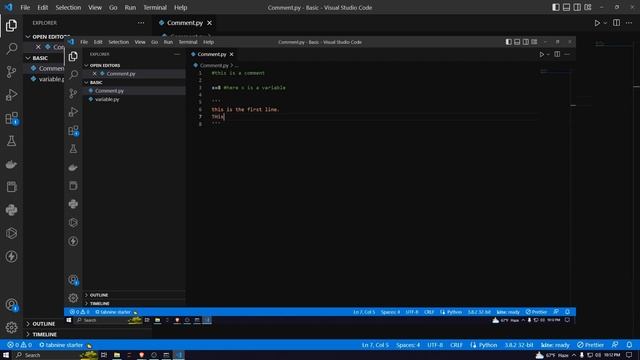Viewport: 640px width, 360px height.
Task: Toggle bottom panel in inner window title bar
Action: click(517, 42)
